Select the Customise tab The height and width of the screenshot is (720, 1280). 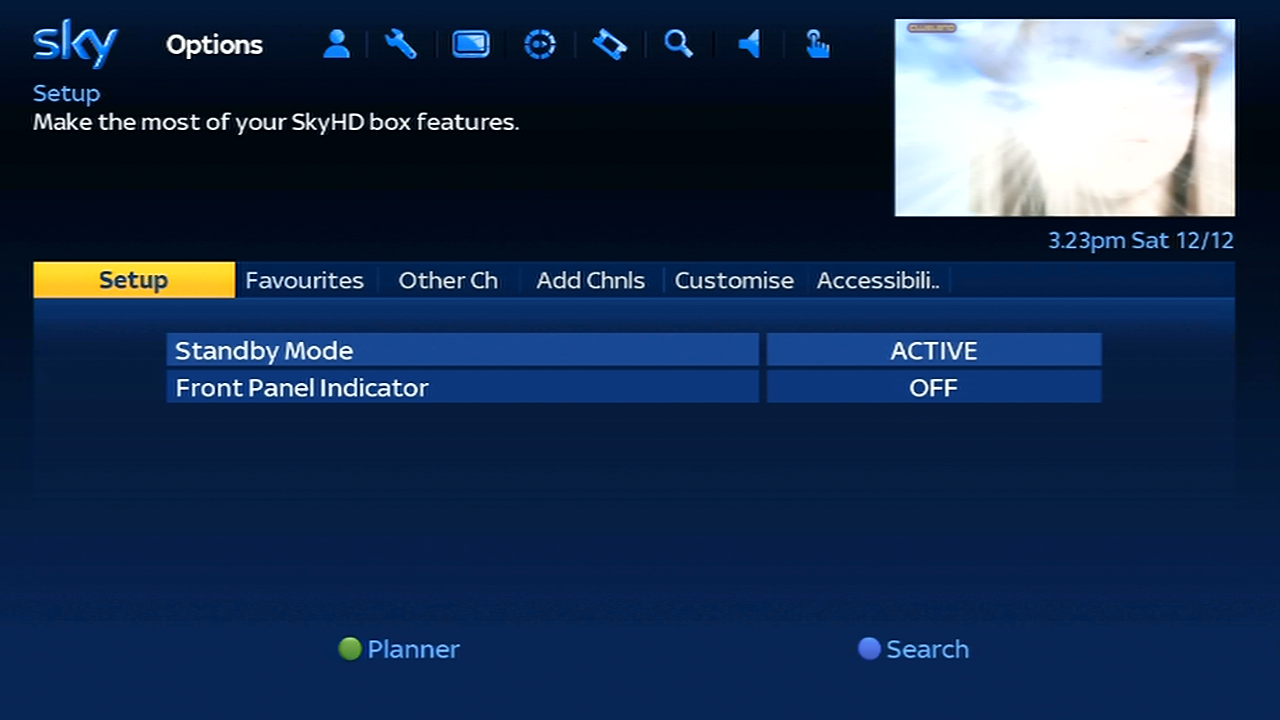click(734, 280)
